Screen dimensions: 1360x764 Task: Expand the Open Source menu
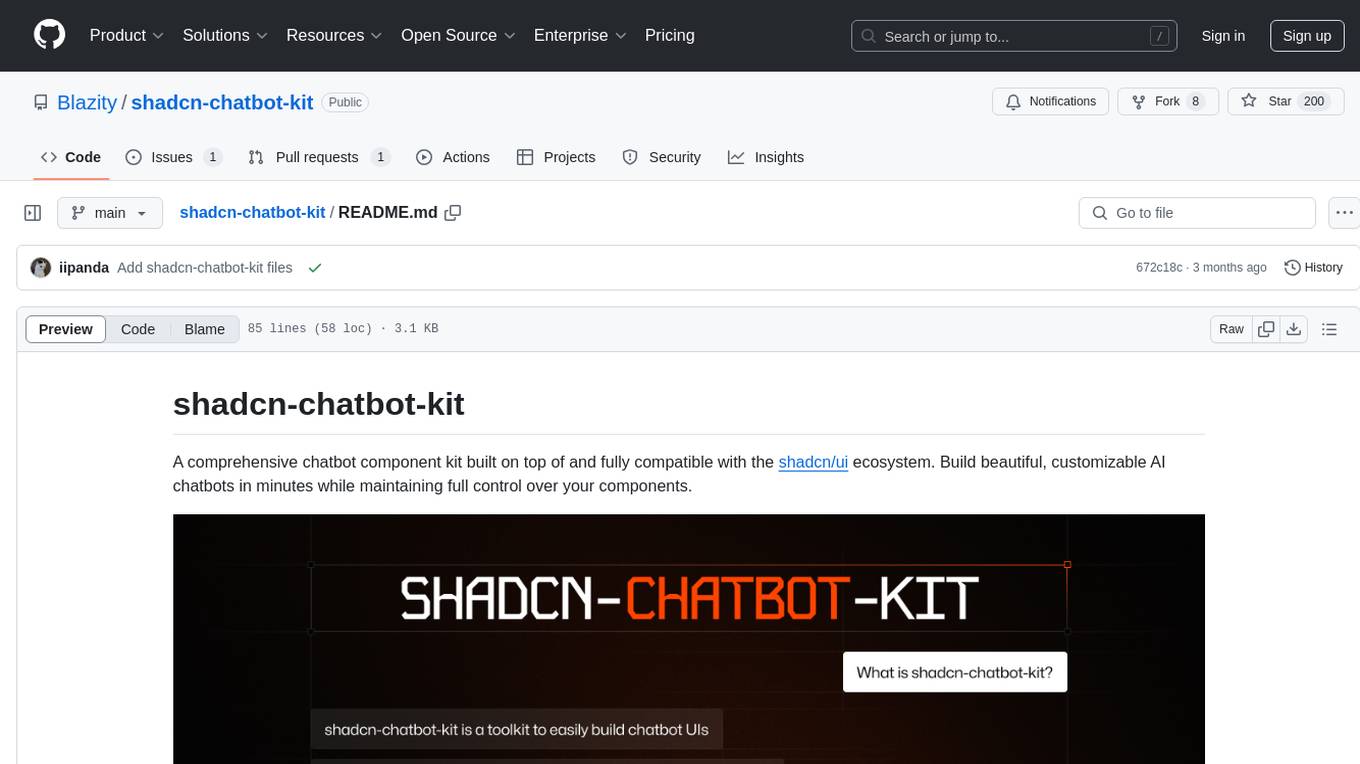point(458,35)
